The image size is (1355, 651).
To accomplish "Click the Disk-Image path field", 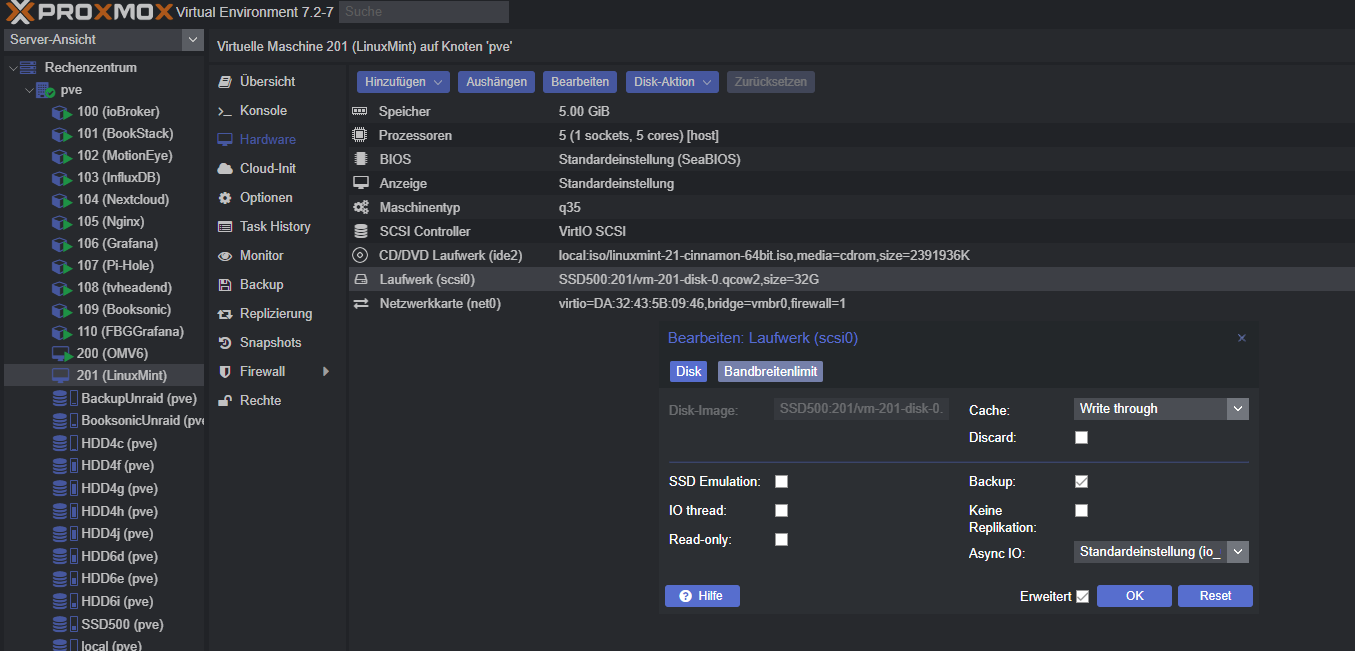I will pyautogui.click(x=861, y=408).
